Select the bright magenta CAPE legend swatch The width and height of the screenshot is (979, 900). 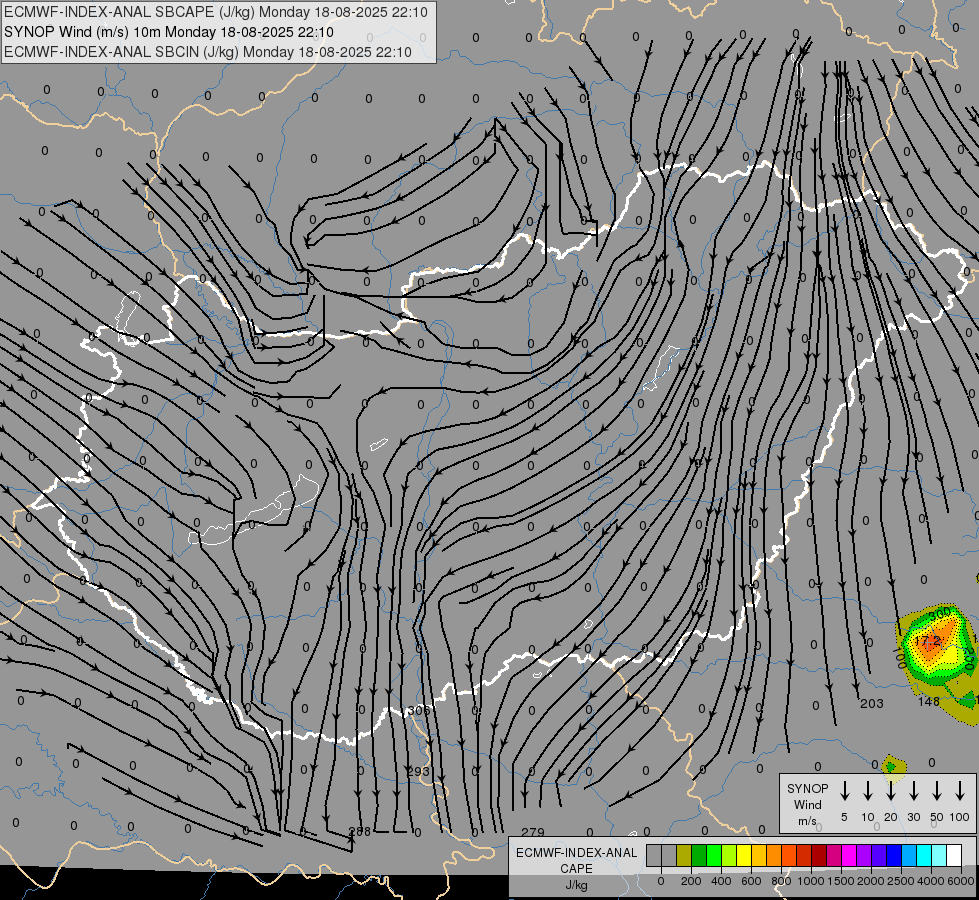(849, 855)
